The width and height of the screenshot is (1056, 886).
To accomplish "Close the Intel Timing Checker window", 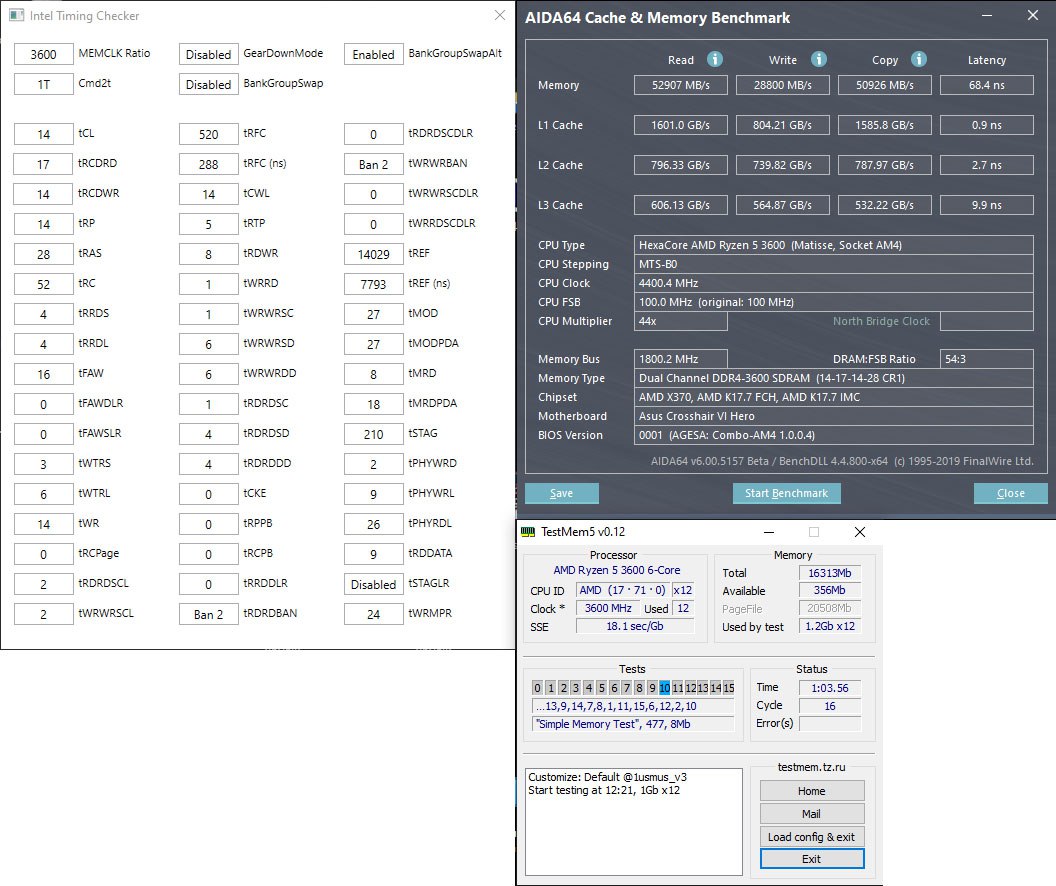I will (x=500, y=15).
